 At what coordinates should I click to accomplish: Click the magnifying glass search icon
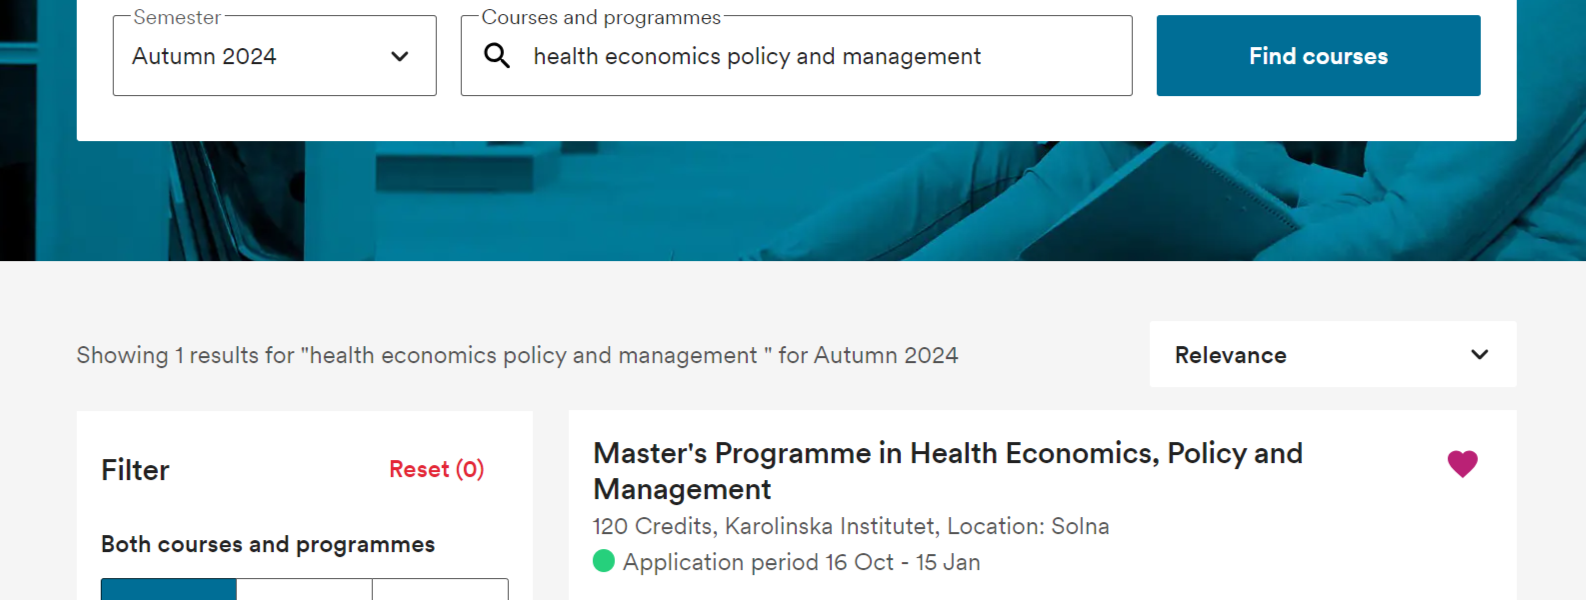497,56
